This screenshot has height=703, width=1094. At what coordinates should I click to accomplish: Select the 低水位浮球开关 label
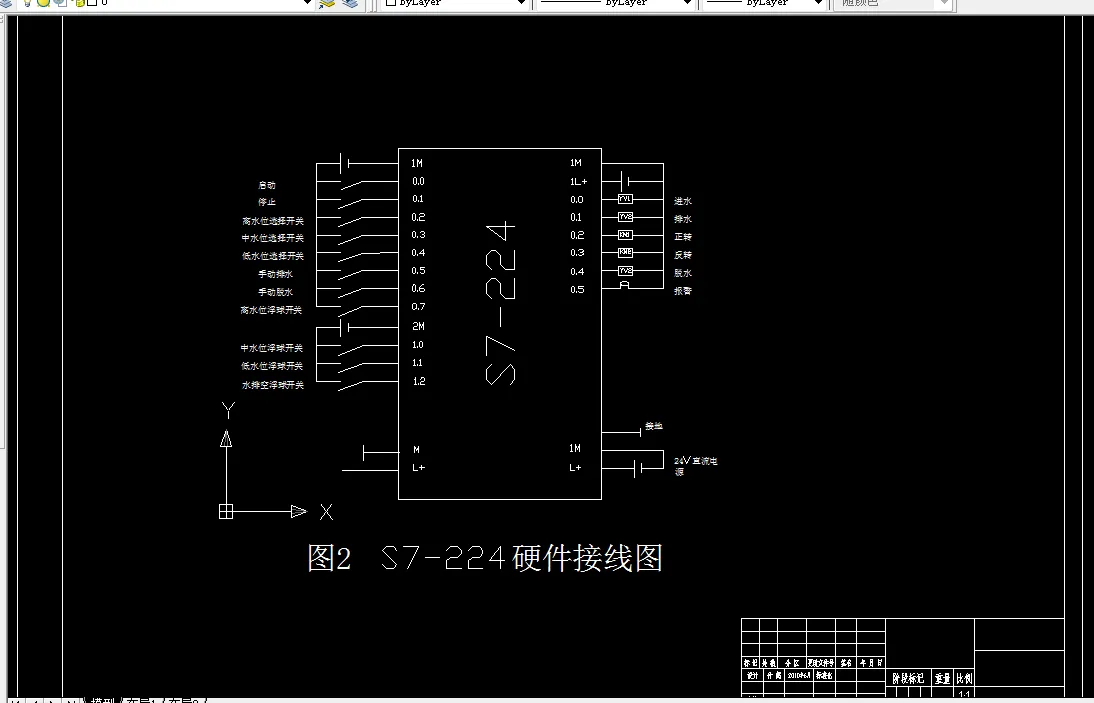pyautogui.click(x=272, y=366)
